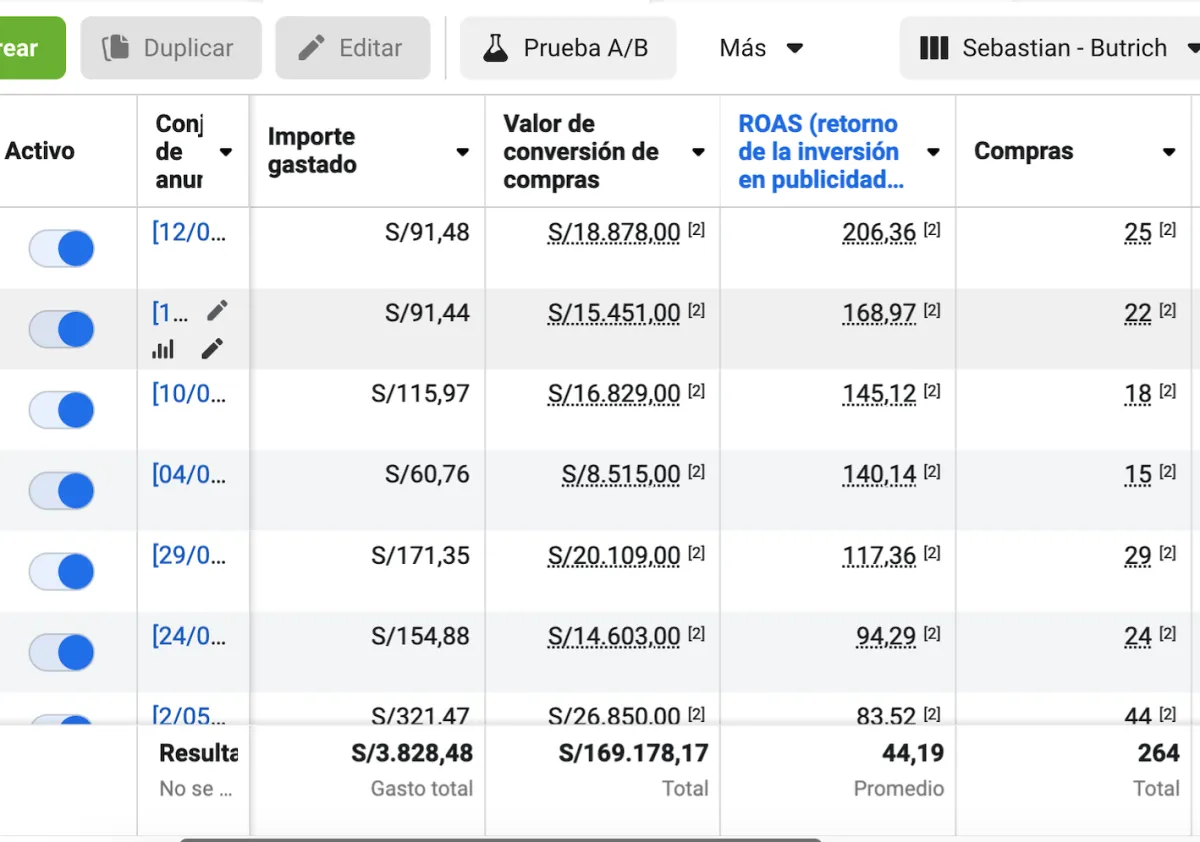The image size is (1200, 842).
Task: Click the columns icon beside Sebastian - Butrich
Action: click(933, 48)
